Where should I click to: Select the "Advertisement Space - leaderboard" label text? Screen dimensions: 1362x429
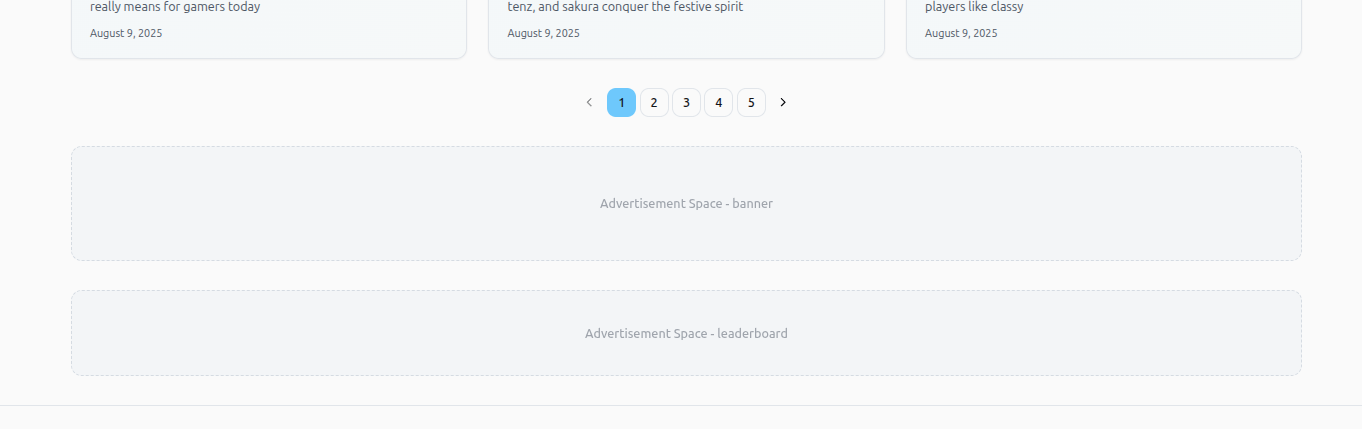[x=686, y=333]
